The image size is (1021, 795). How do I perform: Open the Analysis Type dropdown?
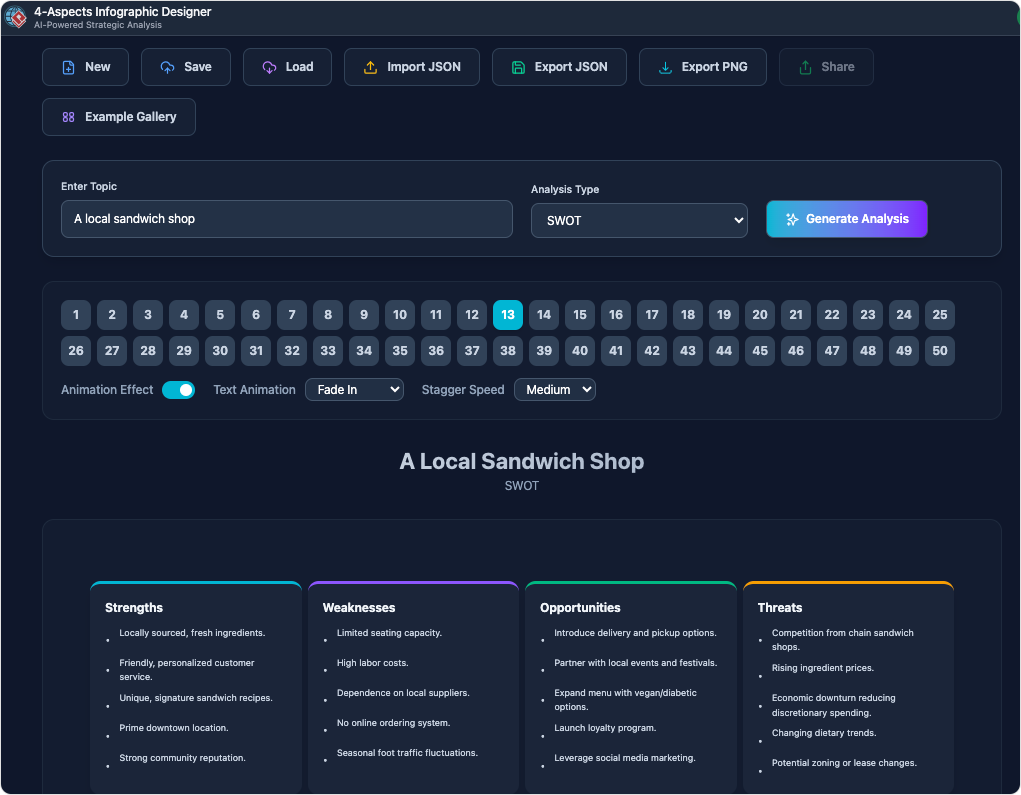(638, 221)
